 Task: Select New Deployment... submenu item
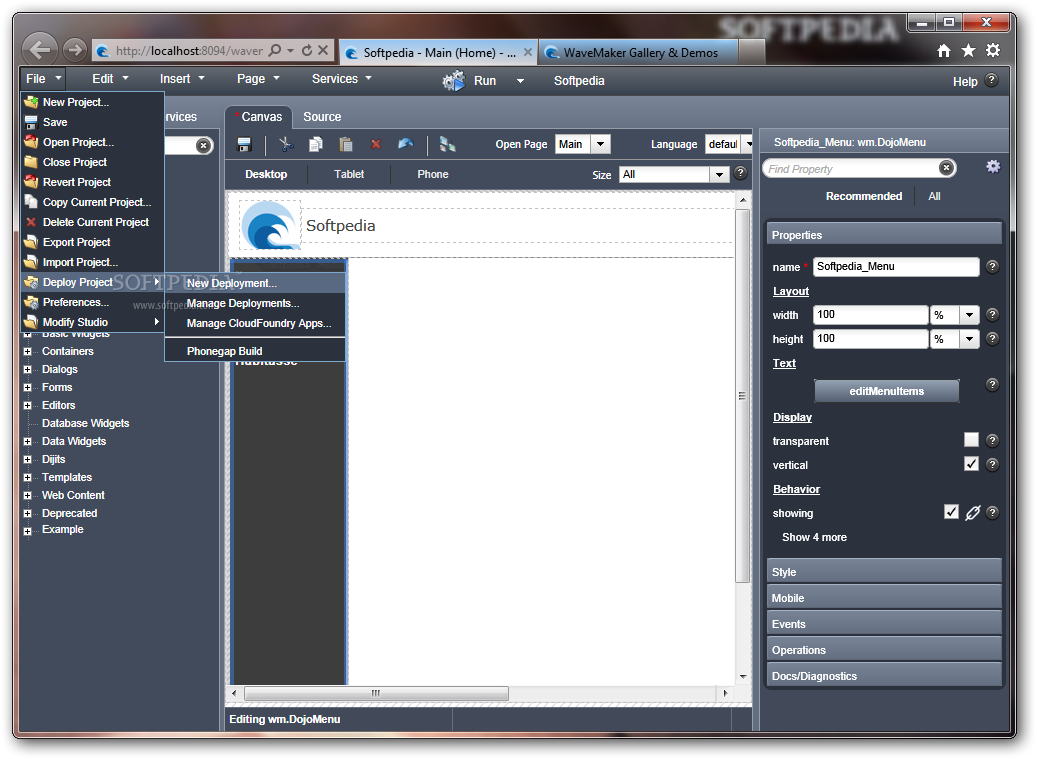[x=255, y=283]
